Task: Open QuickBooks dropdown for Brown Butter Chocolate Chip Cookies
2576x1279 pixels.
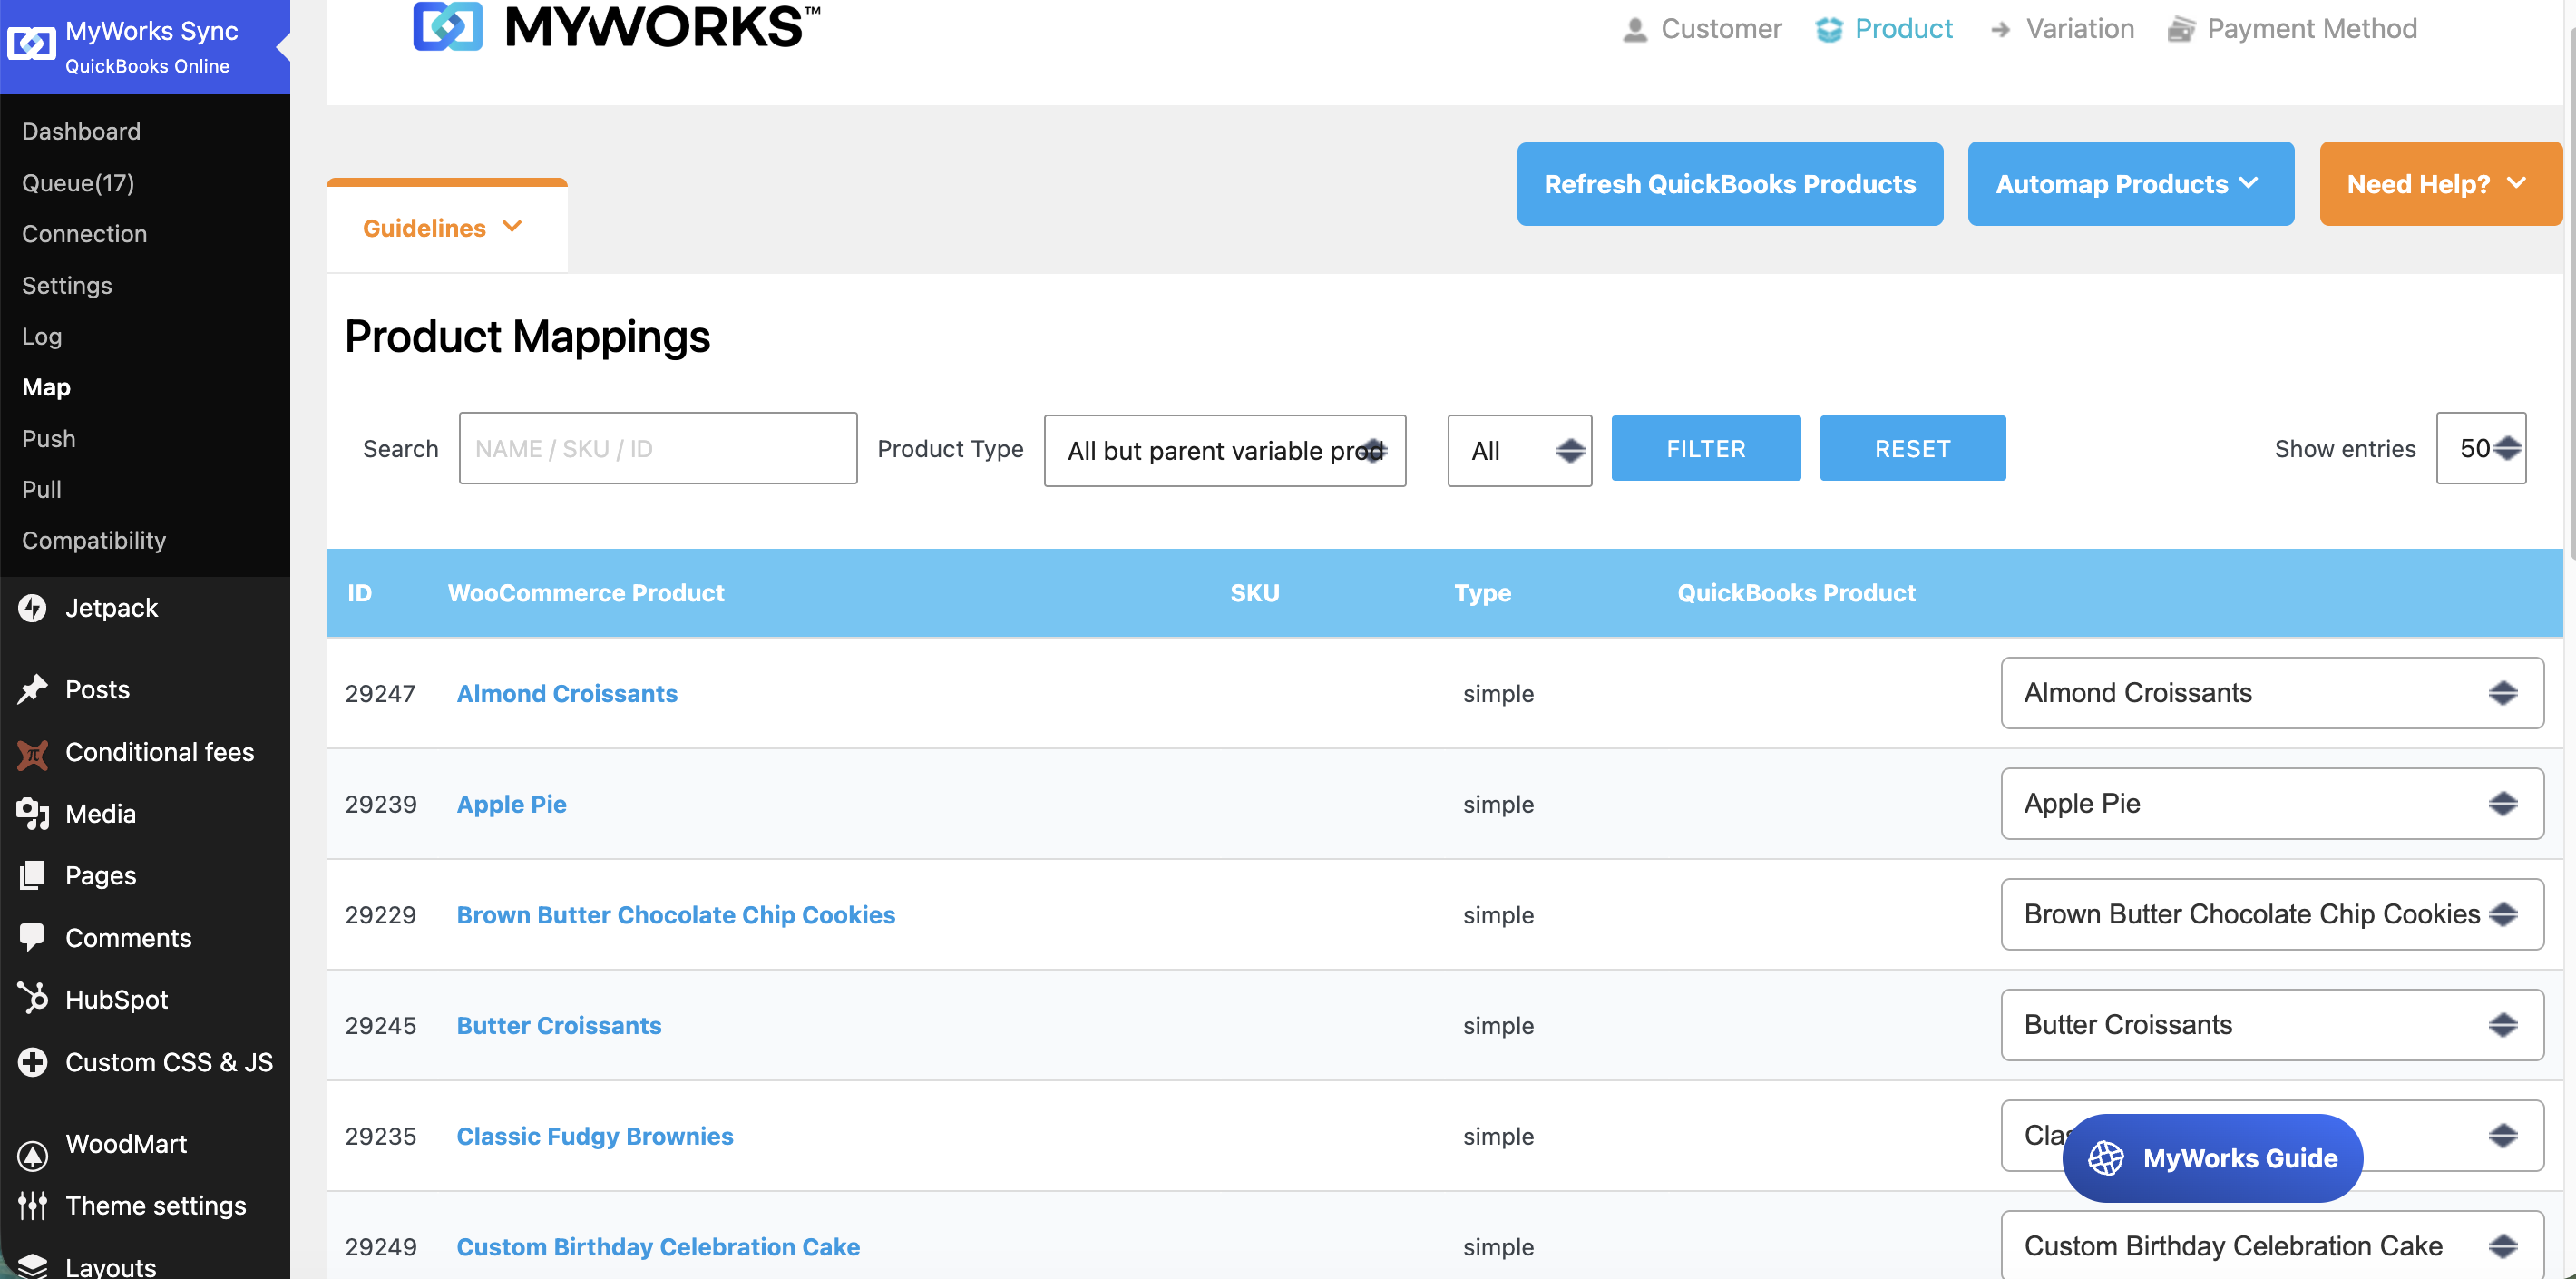Action: [x=2272, y=914]
